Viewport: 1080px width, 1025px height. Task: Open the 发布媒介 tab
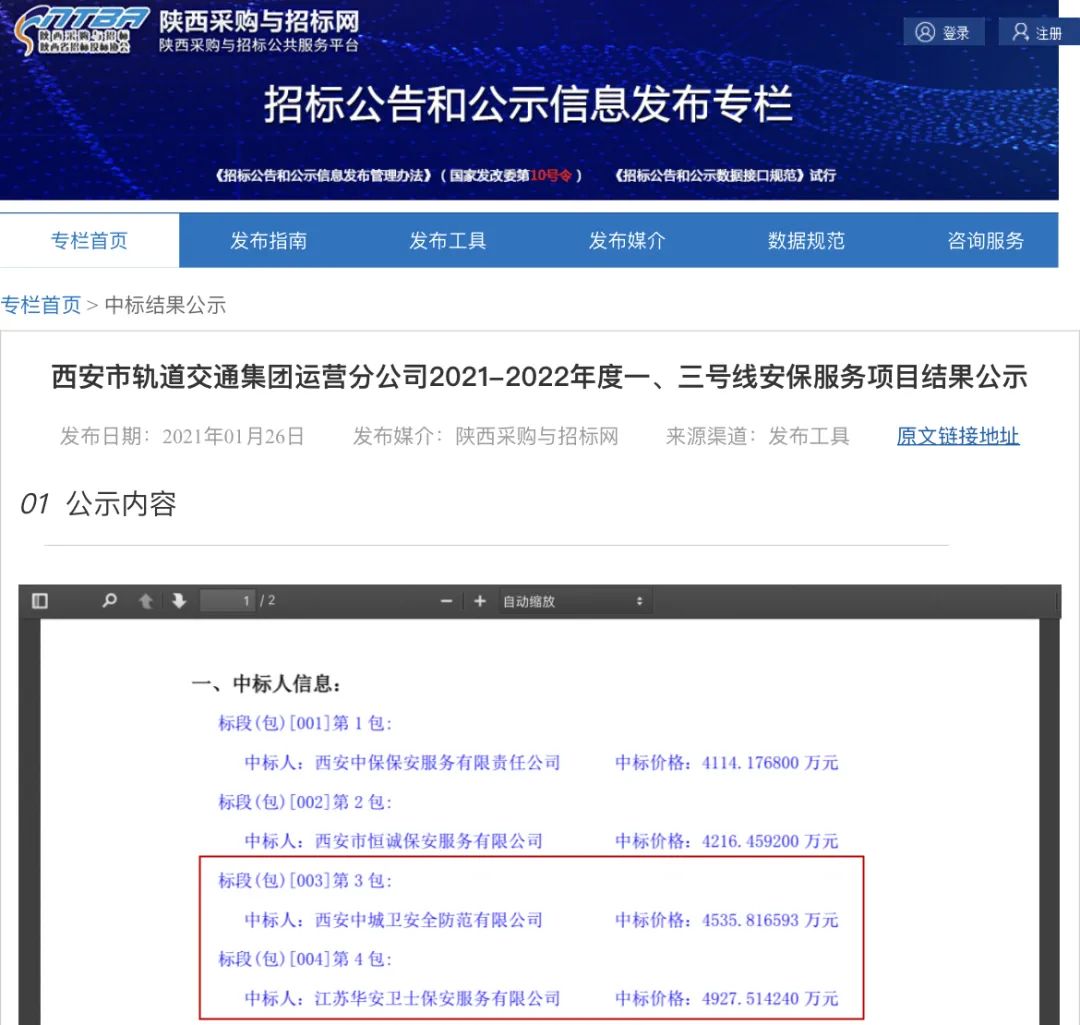[627, 240]
